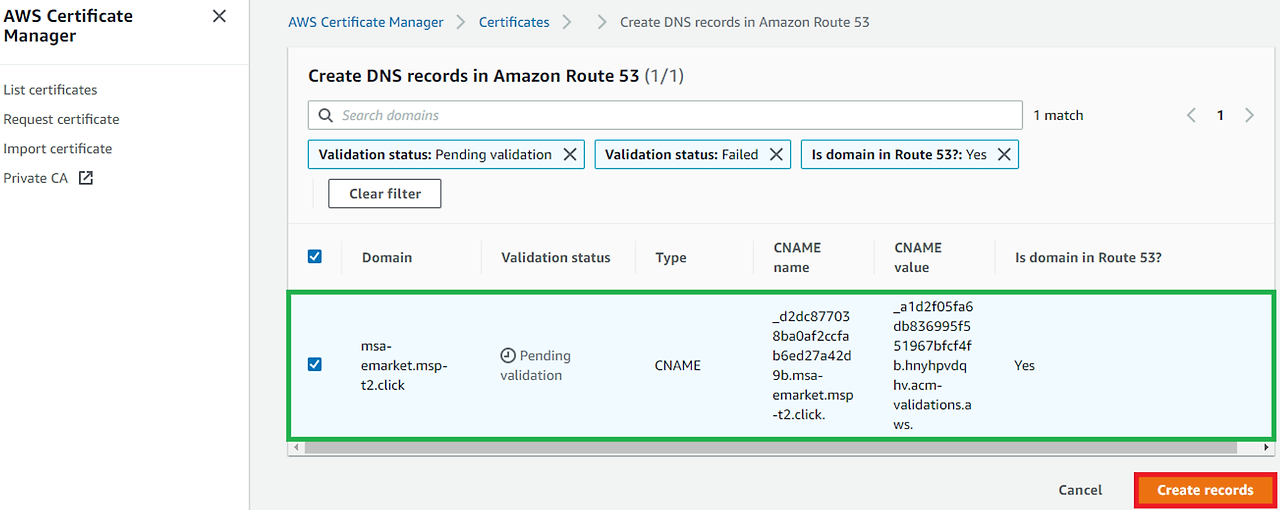Screen dimensions: 1280x510
Task: Go to previous page of results
Action: [1191, 115]
